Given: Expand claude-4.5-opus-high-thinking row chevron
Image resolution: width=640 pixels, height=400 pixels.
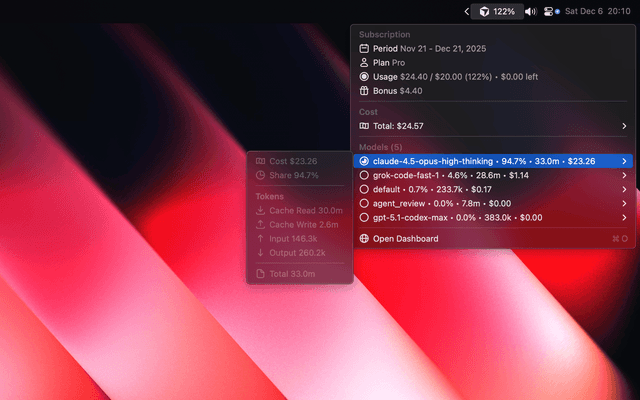Looking at the screenshot, I should click(624, 161).
